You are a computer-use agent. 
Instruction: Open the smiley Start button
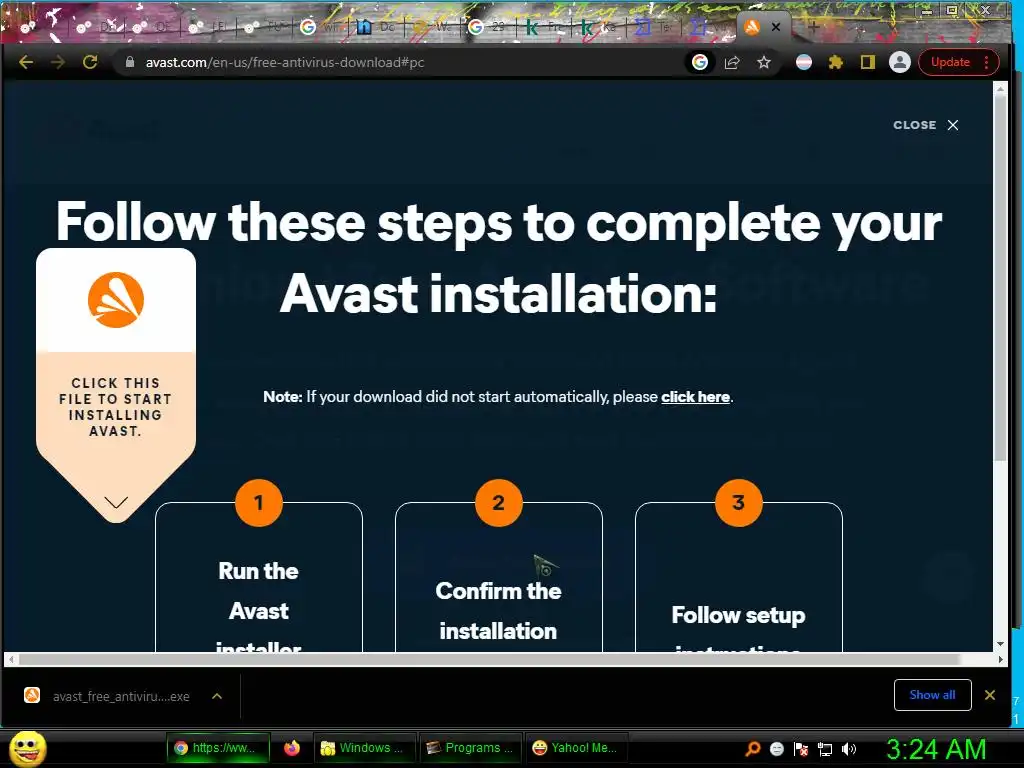tap(27, 748)
